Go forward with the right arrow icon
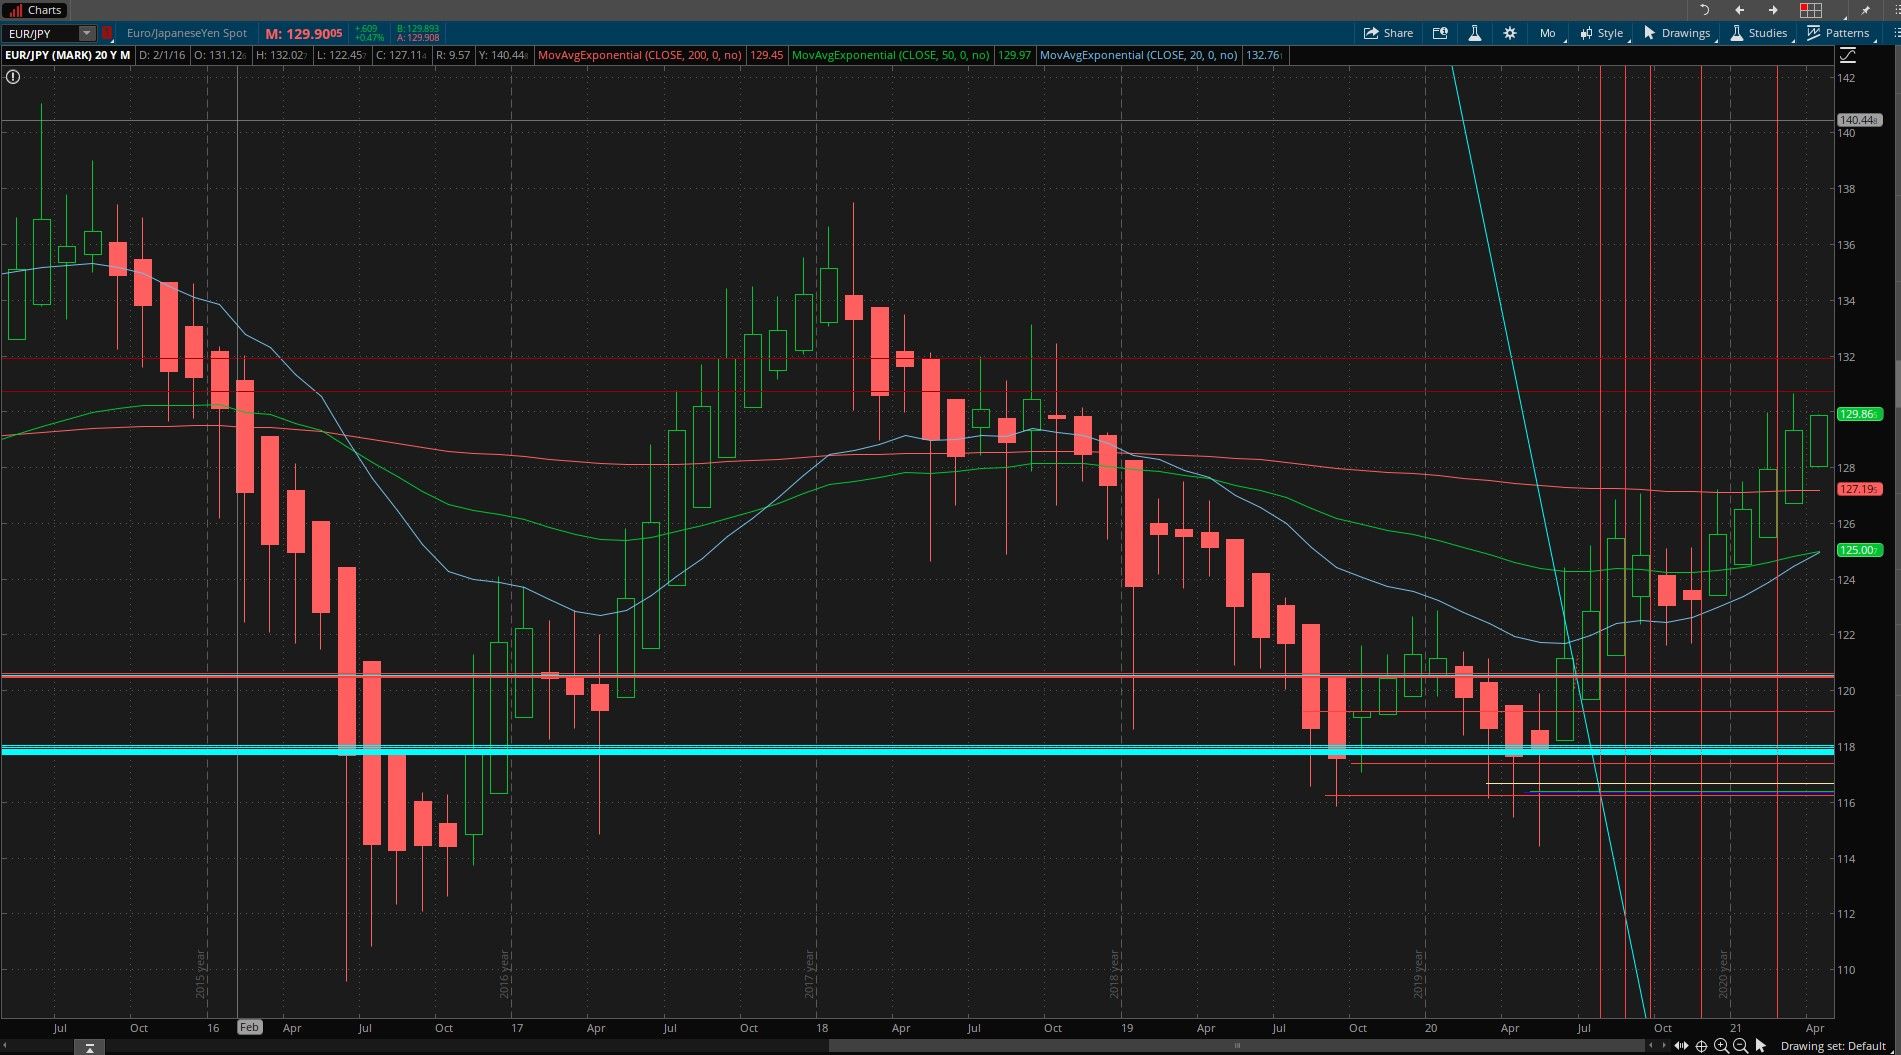Viewport: 1901px width, 1055px height. [x=1773, y=10]
